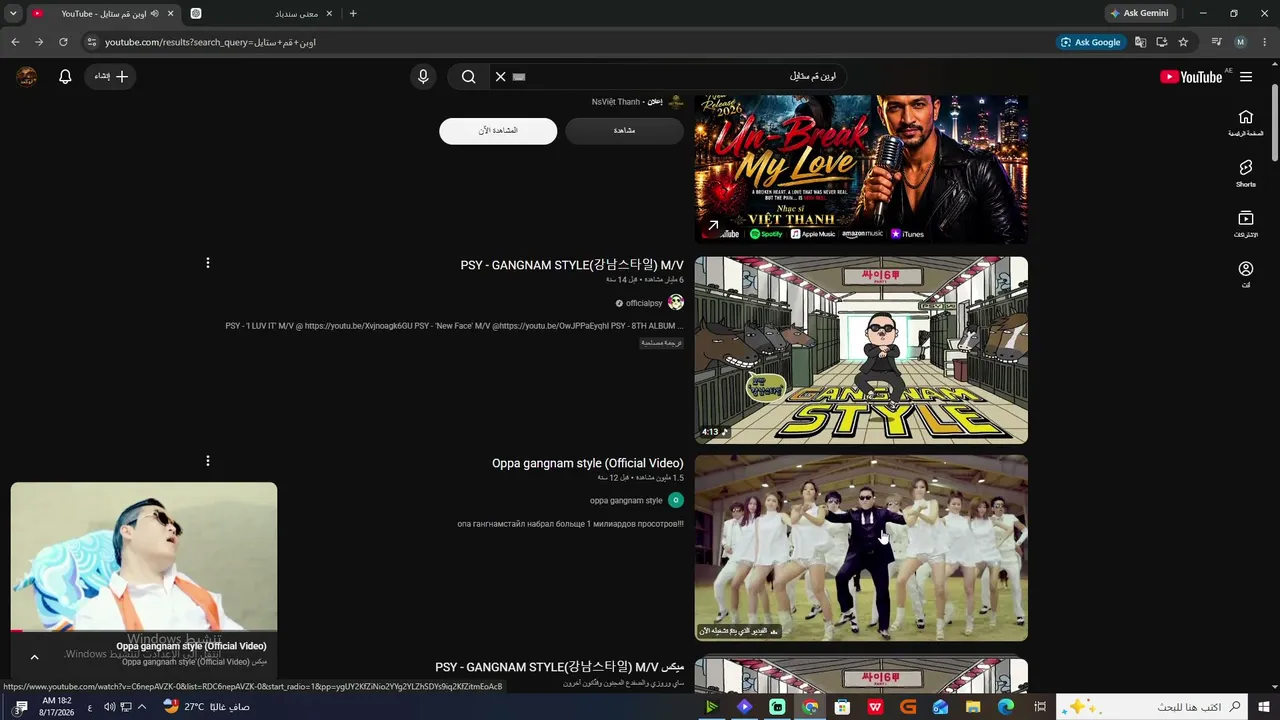
Task: Open a new browser tab with the plus
Action: pos(353,13)
